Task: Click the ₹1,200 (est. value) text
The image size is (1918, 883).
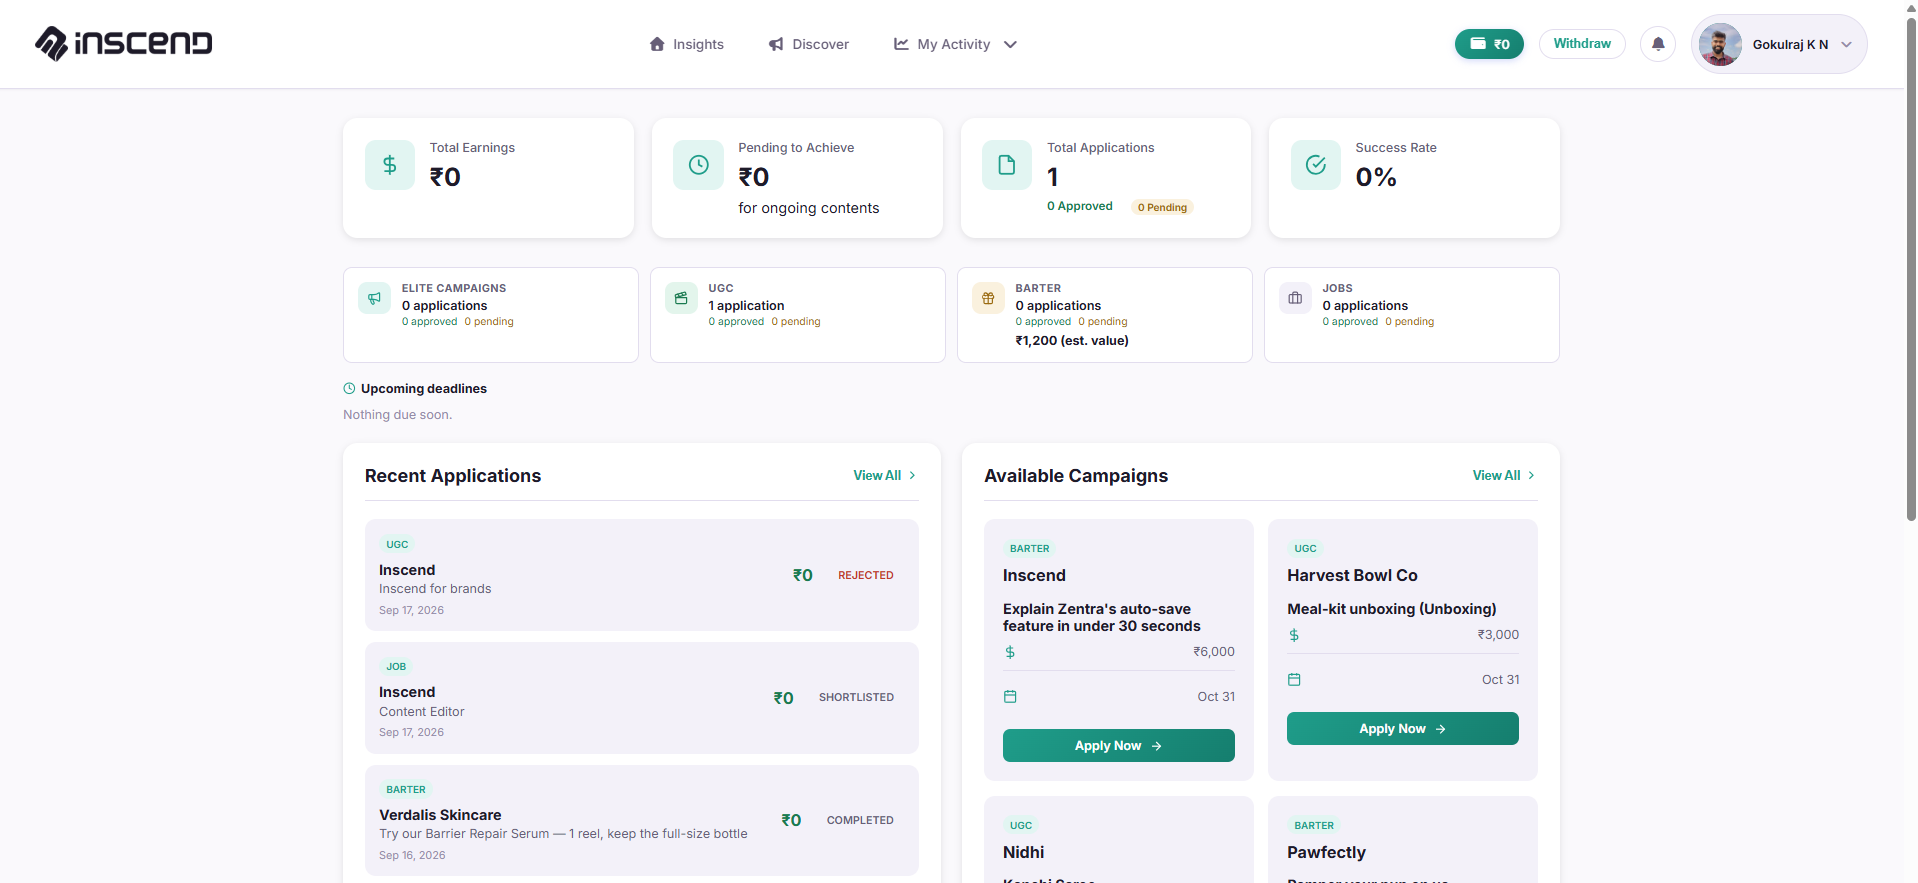Action: (x=1072, y=341)
